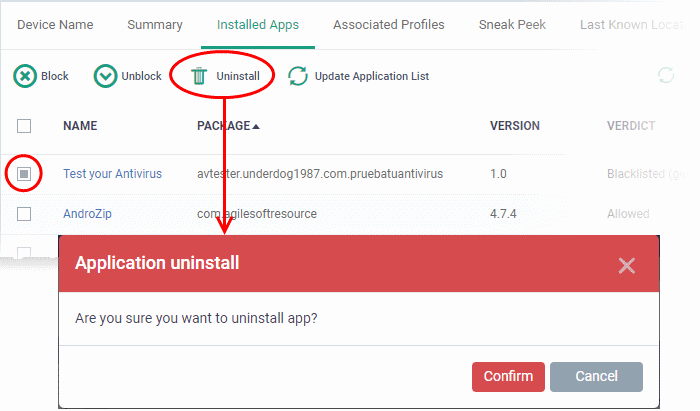Go to the Sneak Peek tab
Screen dimensions: 700x411
[x=512, y=25]
